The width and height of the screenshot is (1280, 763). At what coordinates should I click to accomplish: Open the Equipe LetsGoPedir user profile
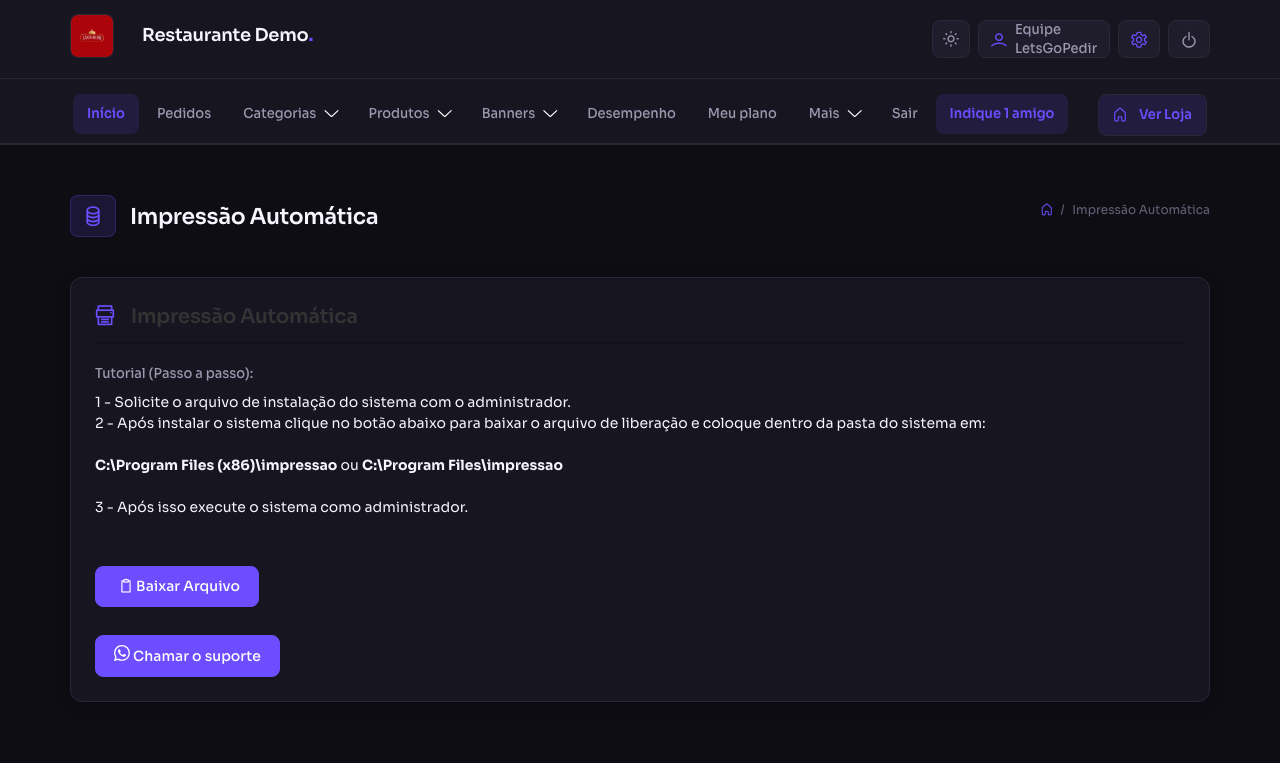click(1044, 39)
